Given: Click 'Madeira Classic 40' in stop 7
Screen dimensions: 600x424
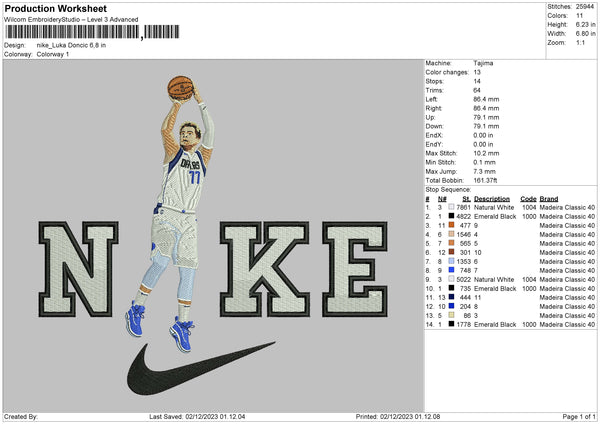Looking at the screenshot, I should point(567,261).
